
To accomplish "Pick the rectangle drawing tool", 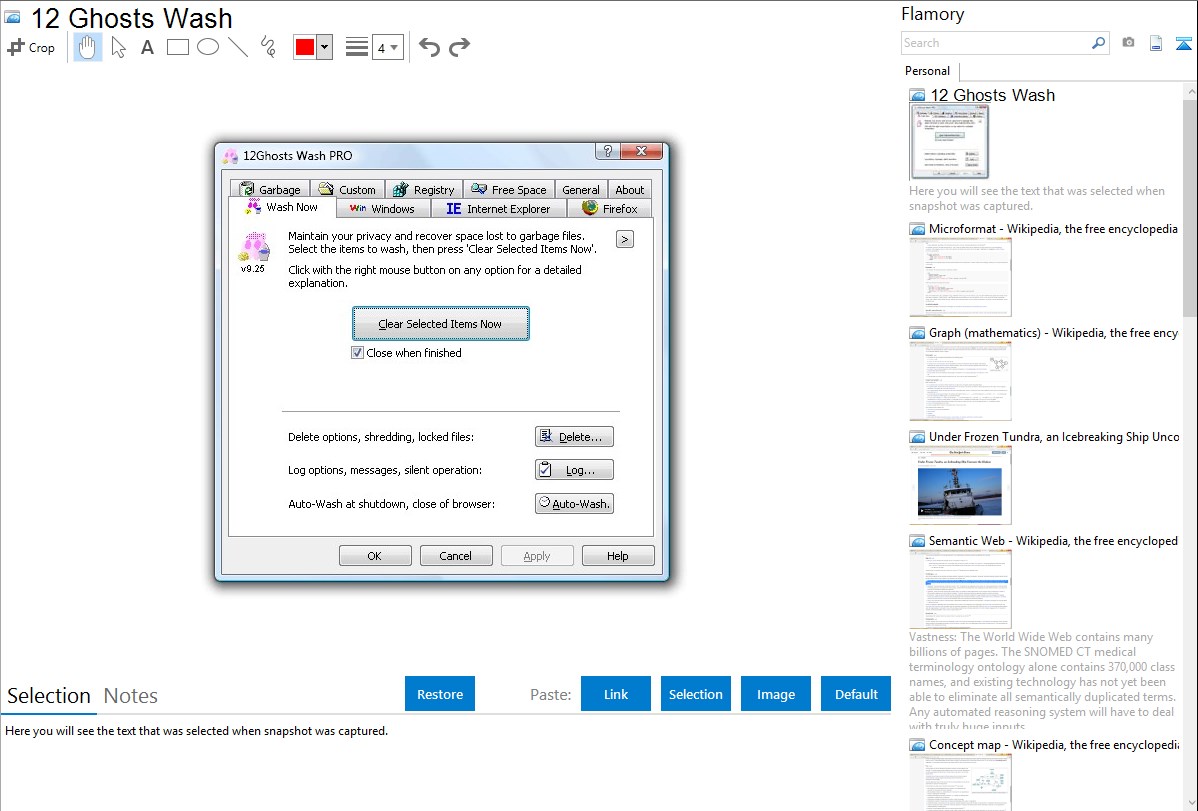I will point(177,47).
